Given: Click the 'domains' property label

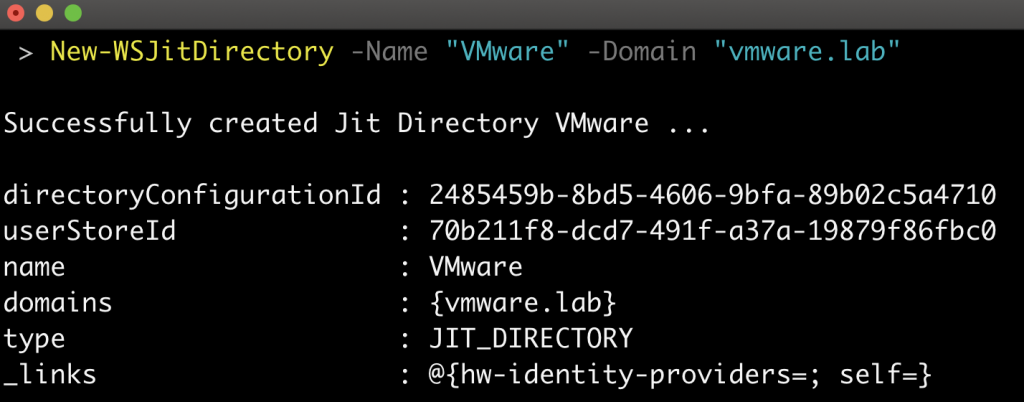Looking at the screenshot, I should point(57,302).
